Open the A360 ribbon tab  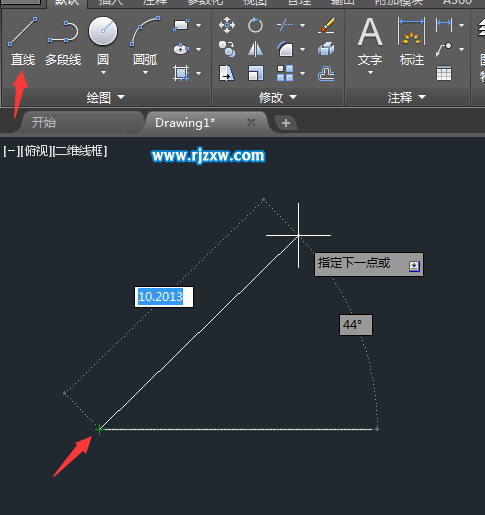tap(457, 2)
